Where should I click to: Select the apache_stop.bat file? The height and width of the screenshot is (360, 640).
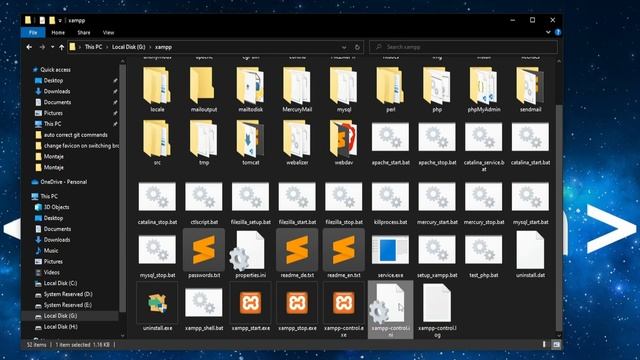[437, 144]
